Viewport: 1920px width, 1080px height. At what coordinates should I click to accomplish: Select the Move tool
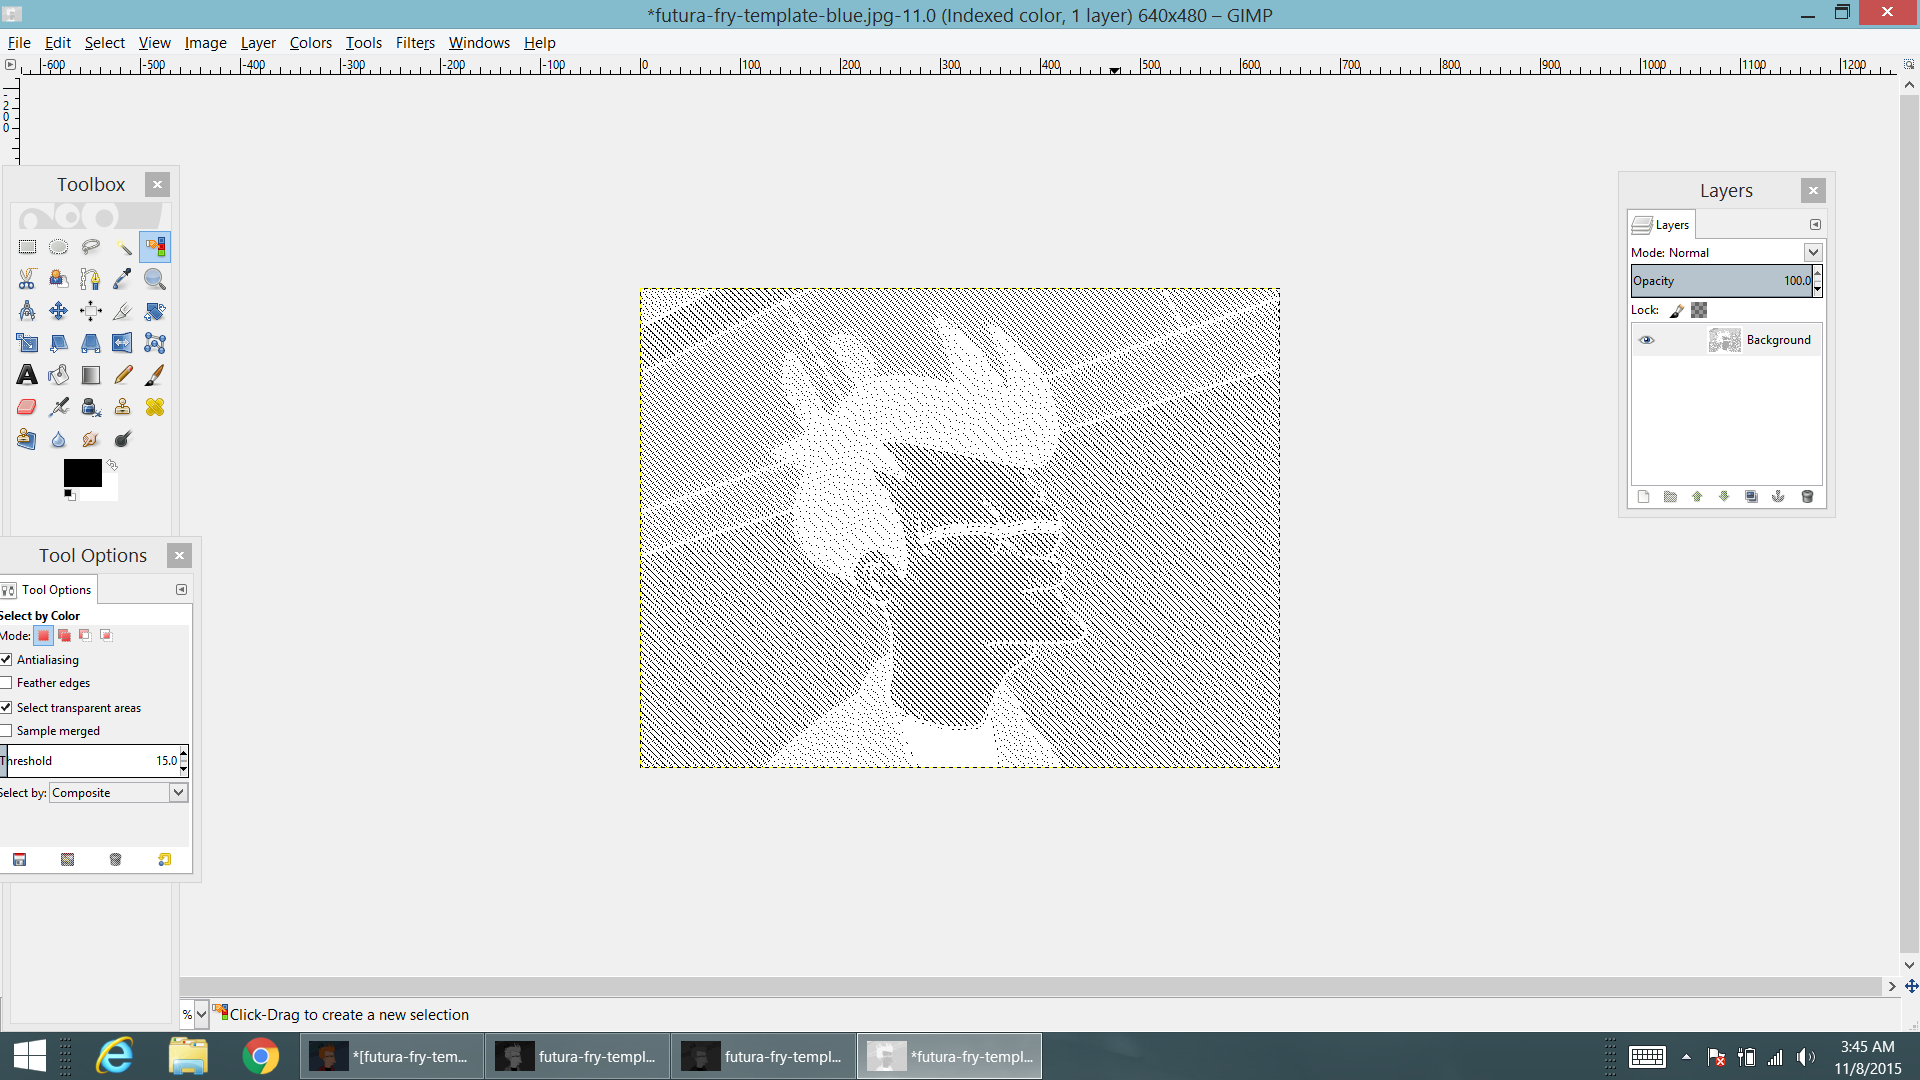click(x=59, y=311)
